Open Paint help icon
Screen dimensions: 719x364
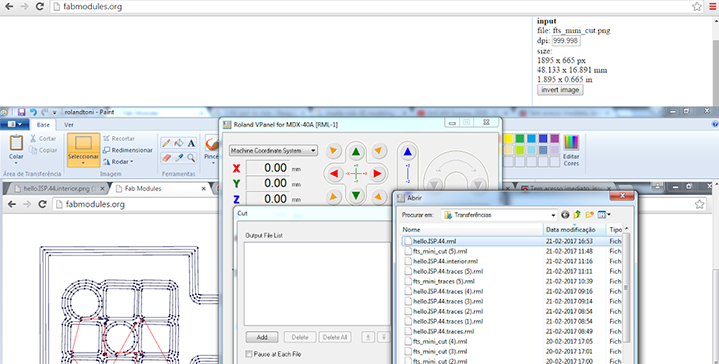714,124
